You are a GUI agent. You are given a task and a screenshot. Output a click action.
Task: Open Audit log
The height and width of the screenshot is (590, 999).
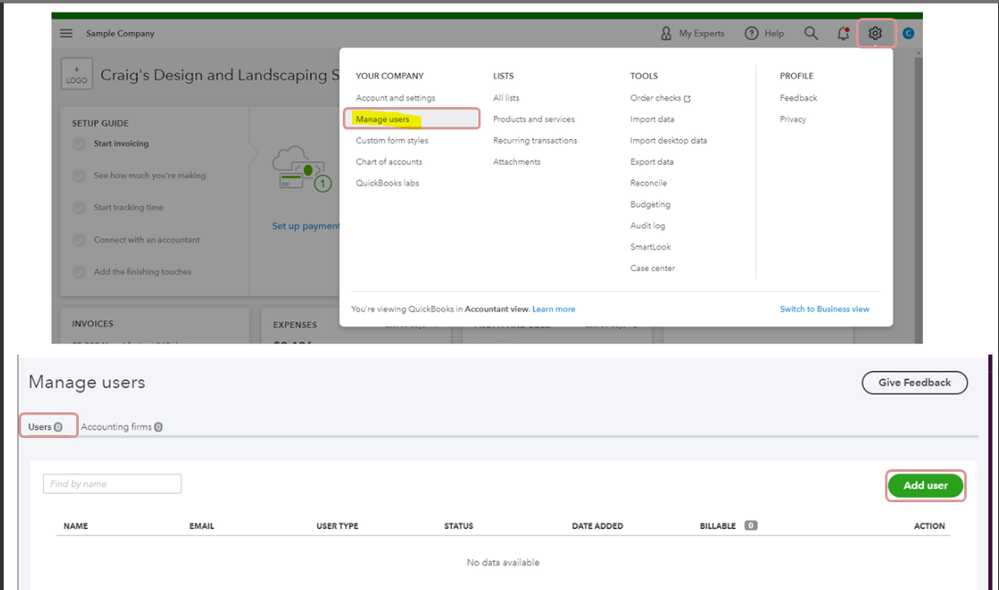(647, 226)
